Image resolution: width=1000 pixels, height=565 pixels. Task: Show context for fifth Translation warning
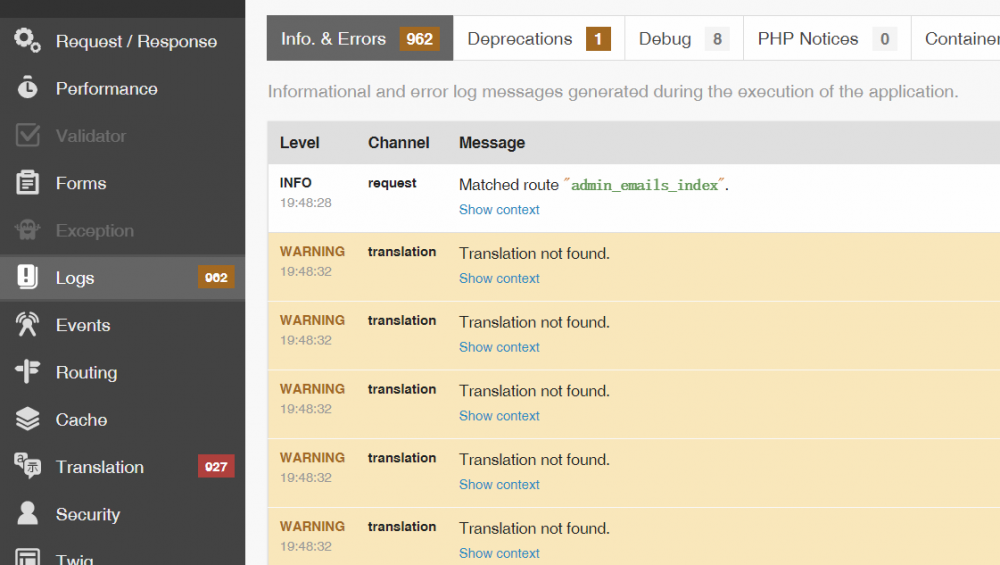click(x=499, y=553)
